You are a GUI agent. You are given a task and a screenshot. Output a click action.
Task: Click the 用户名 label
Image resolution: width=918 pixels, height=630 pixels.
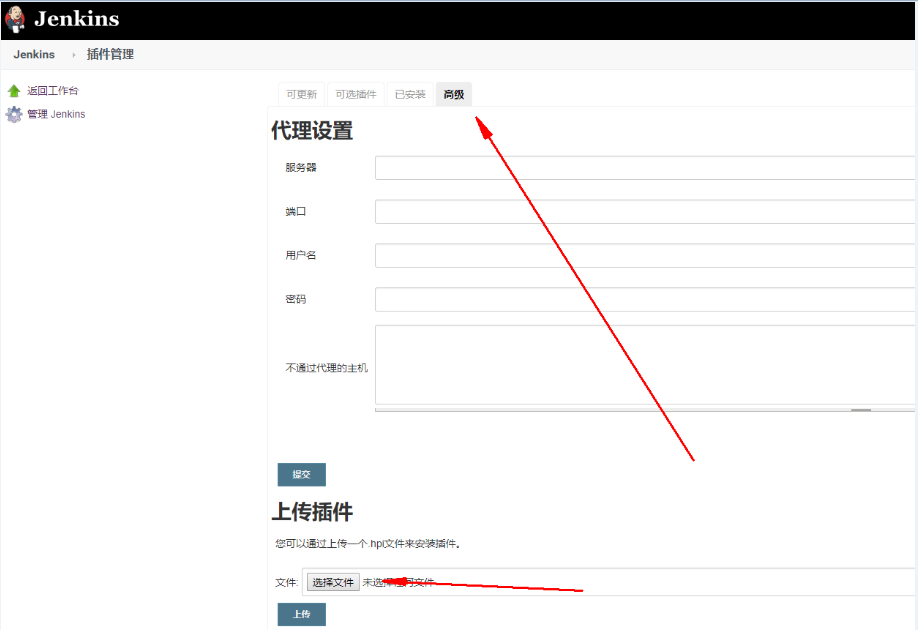301,255
